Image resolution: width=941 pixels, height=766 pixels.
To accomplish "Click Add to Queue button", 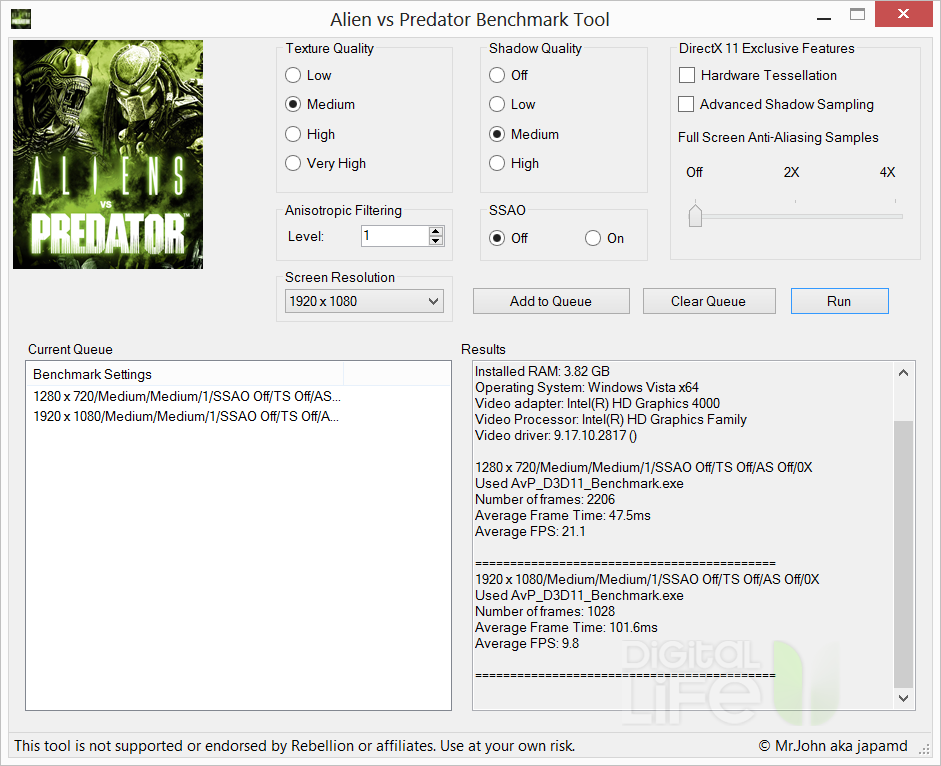I will (551, 301).
